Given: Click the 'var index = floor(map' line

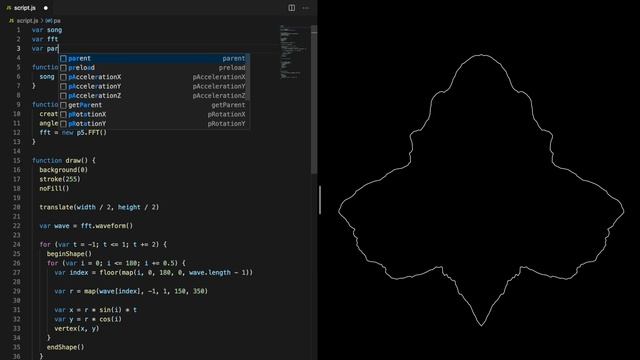Looking at the screenshot, I should pos(153,273).
